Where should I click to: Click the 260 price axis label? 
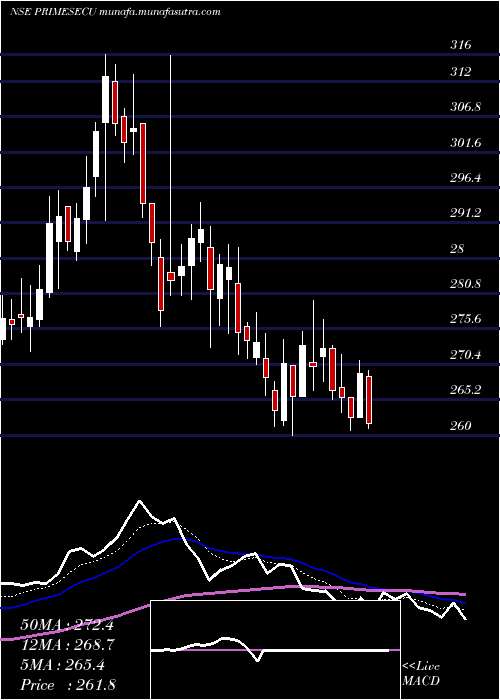pyautogui.click(x=460, y=425)
